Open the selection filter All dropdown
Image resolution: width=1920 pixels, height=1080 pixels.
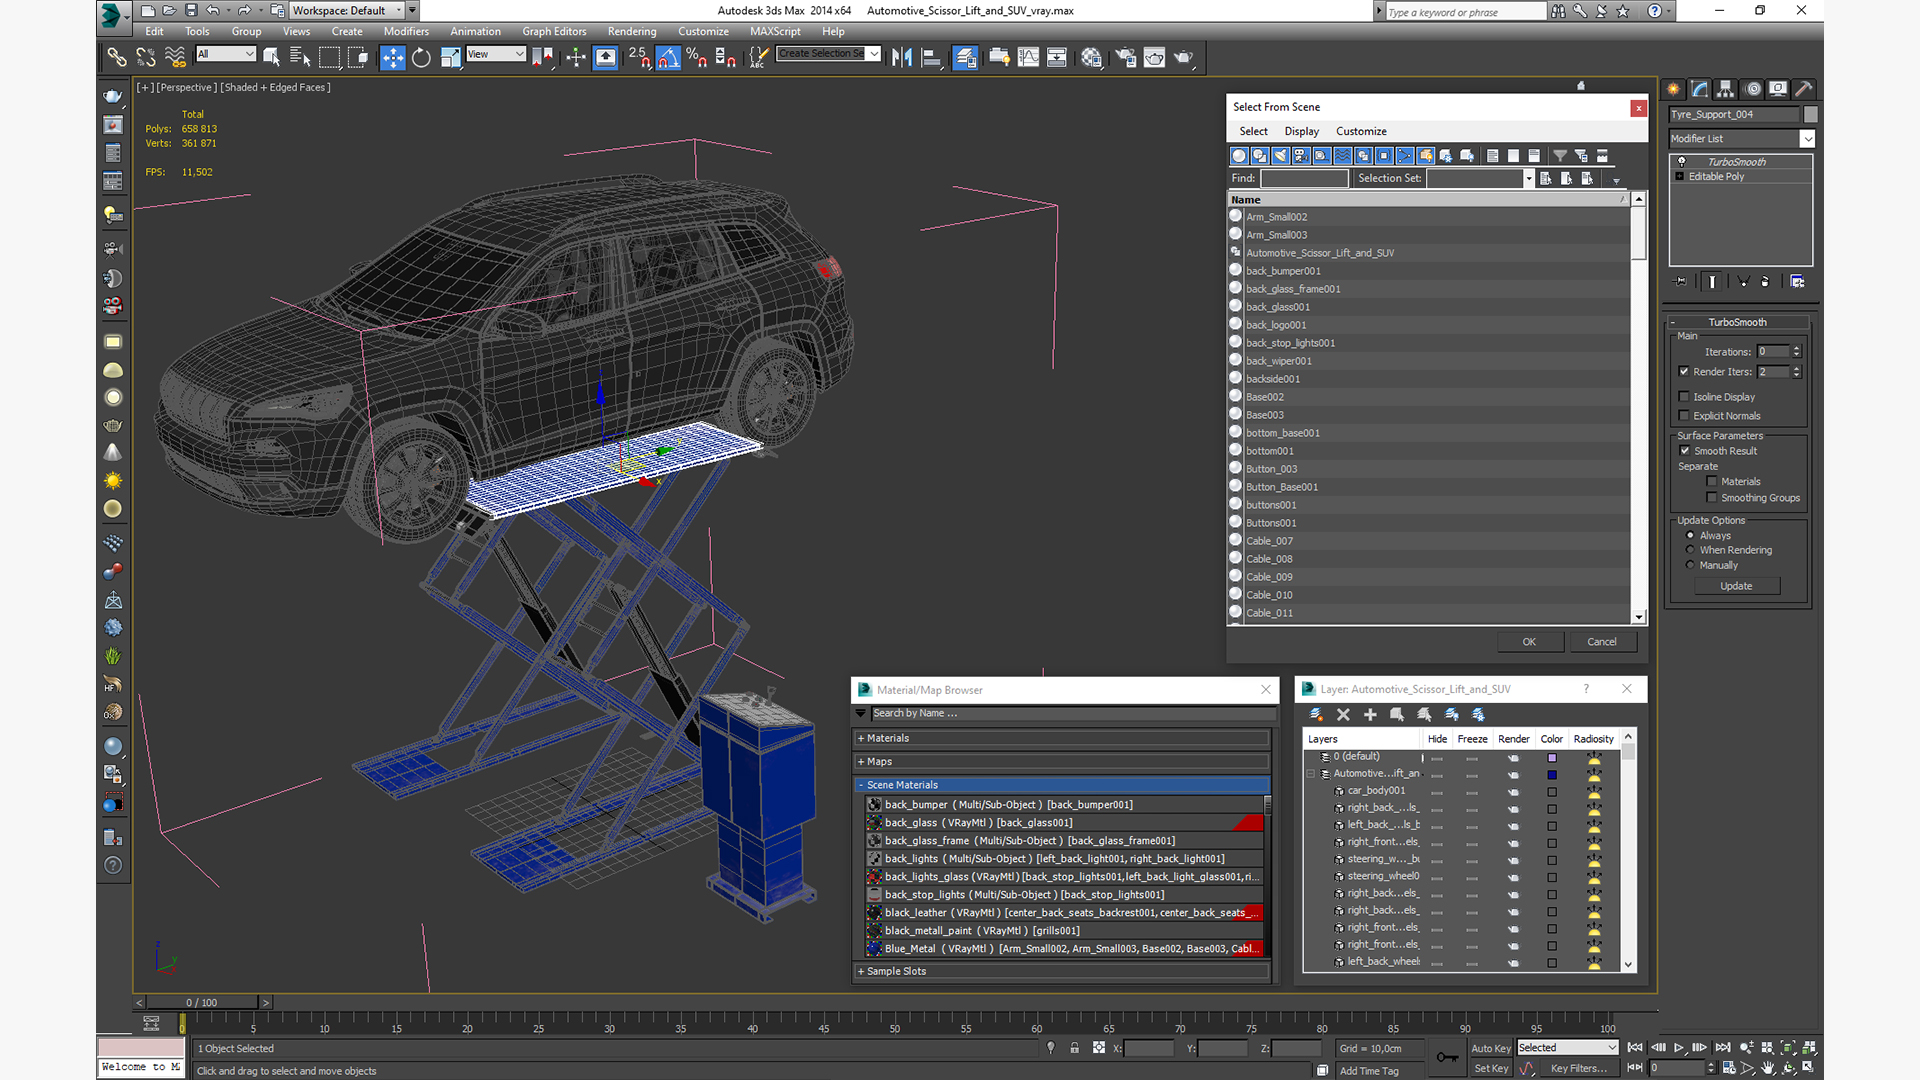[226, 54]
